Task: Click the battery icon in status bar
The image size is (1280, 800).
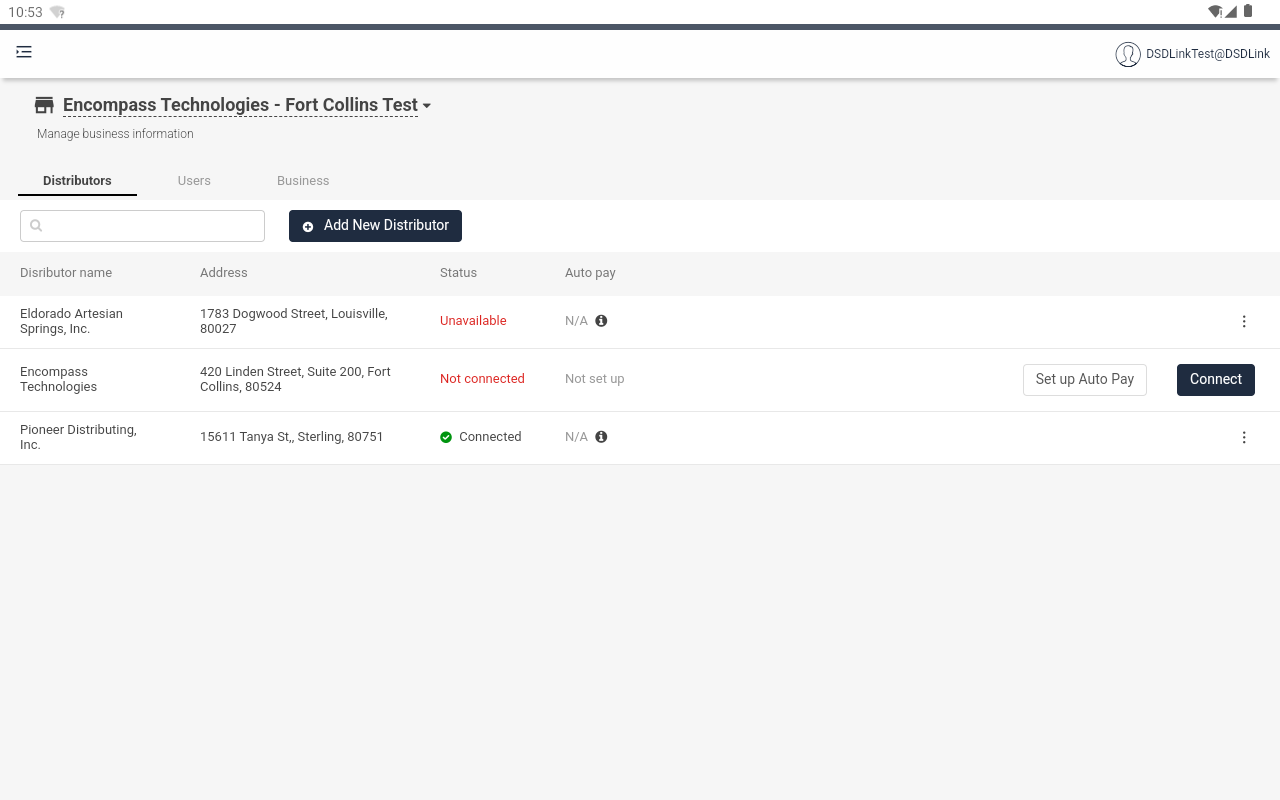Action: pos(1248,12)
